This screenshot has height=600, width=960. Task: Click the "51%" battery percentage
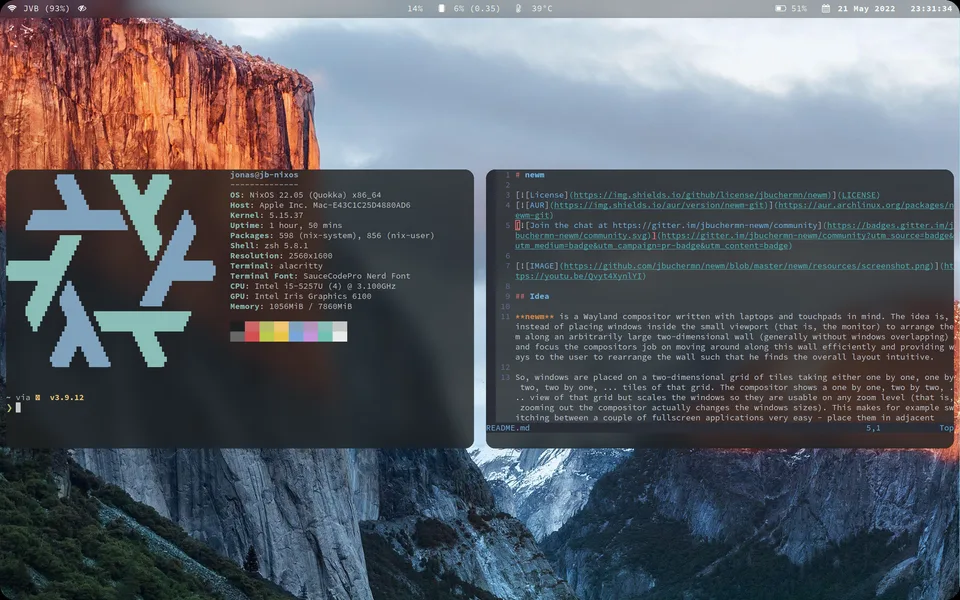[x=798, y=9]
